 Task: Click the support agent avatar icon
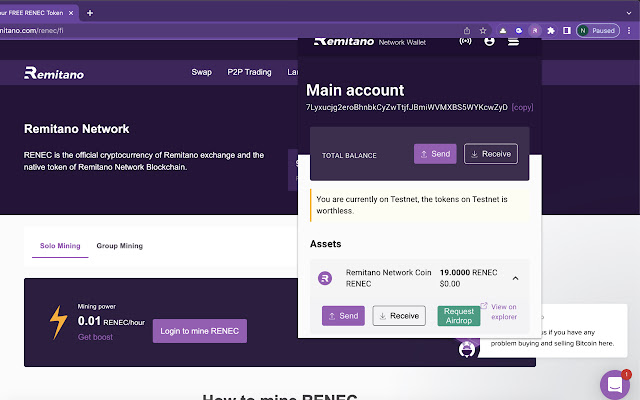tap(467, 349)
